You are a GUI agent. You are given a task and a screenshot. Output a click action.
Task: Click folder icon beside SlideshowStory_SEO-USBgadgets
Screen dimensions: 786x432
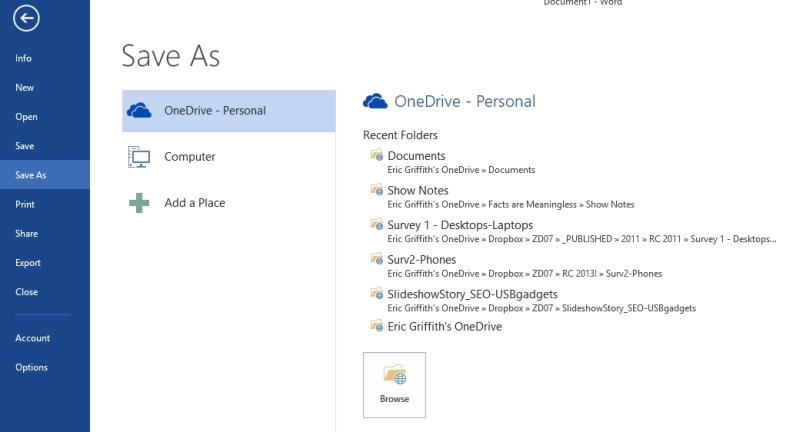click(376, 293)
